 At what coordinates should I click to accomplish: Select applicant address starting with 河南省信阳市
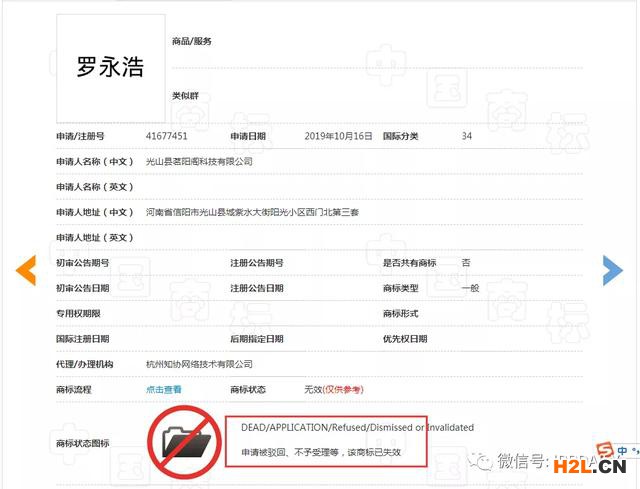(252, 212)
